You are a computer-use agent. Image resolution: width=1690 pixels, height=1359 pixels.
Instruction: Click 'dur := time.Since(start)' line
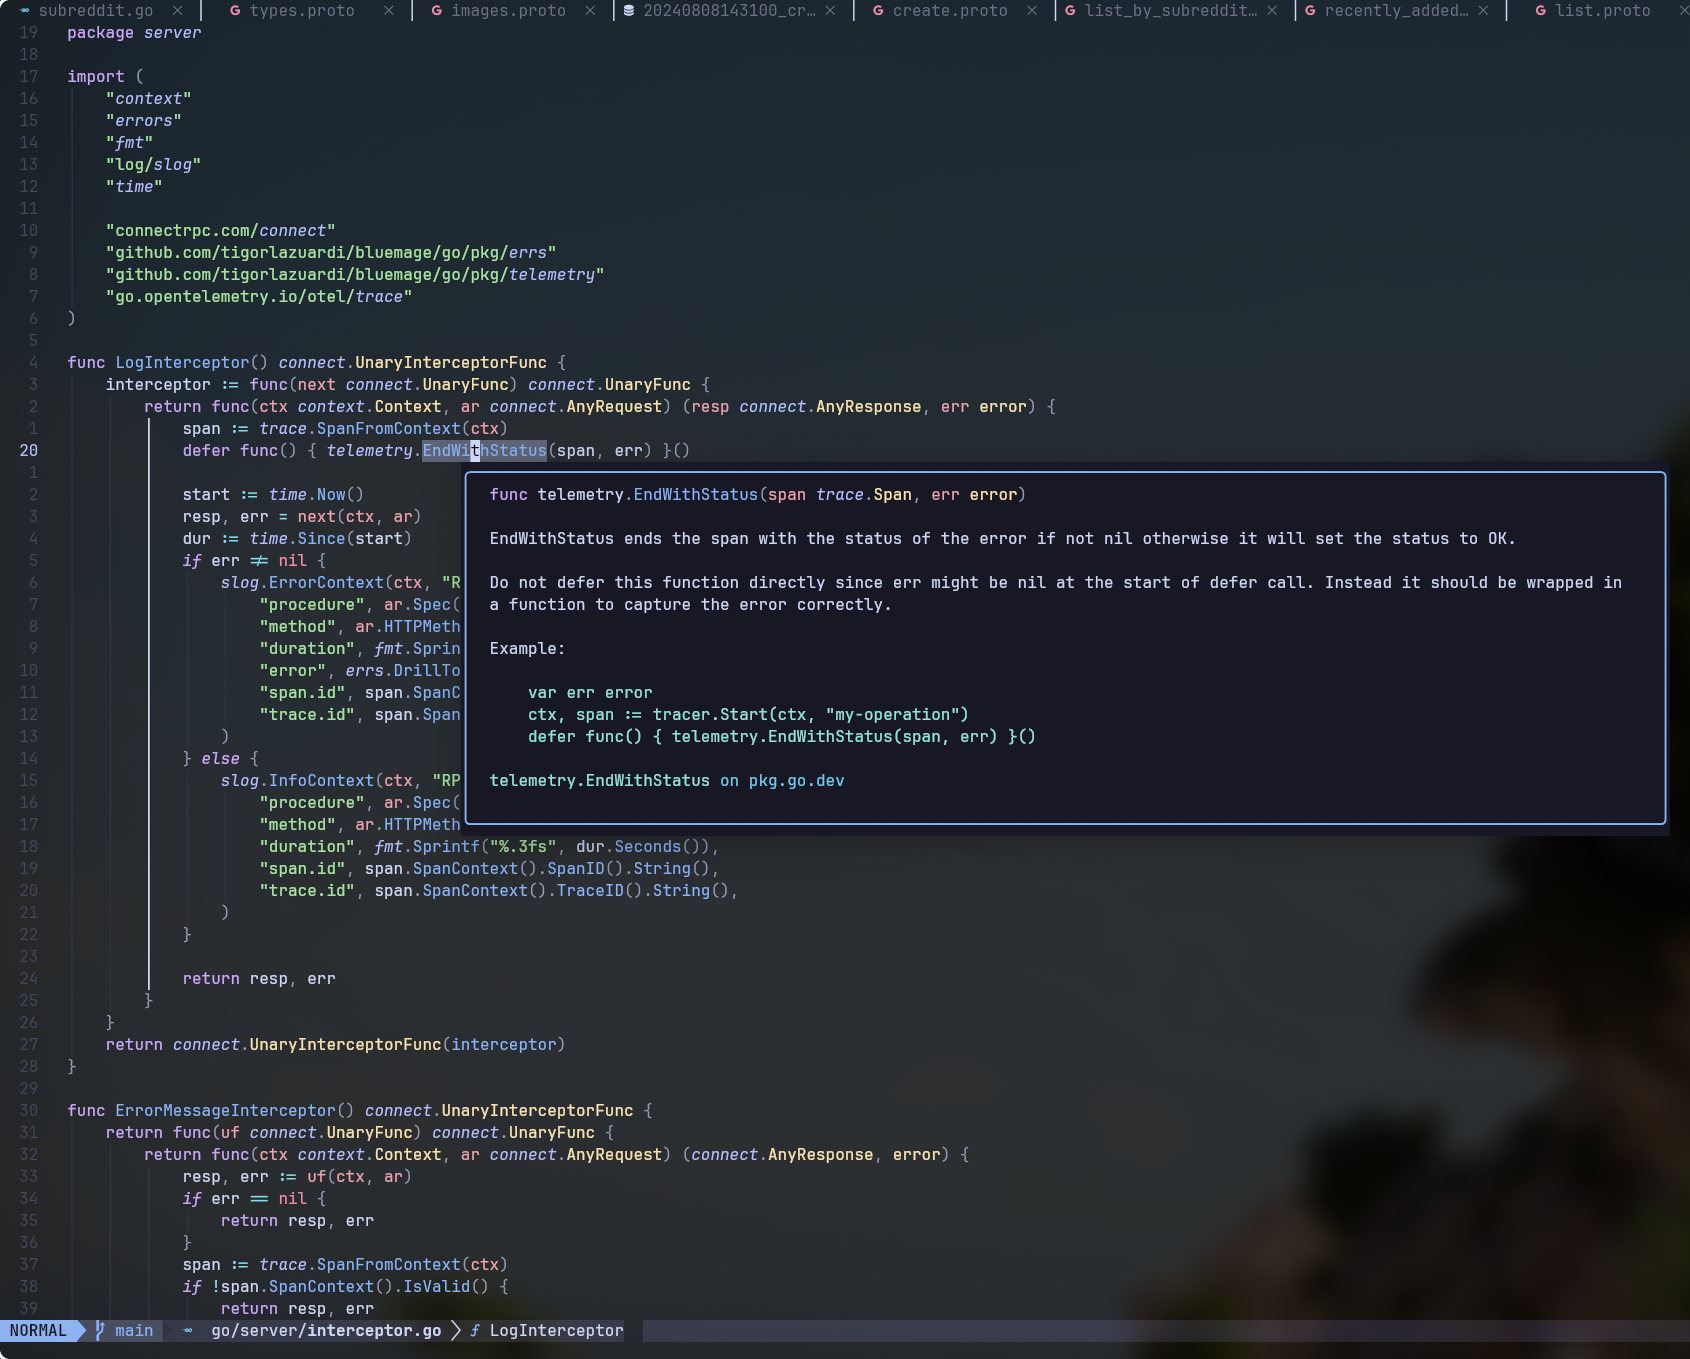[297, 538]
